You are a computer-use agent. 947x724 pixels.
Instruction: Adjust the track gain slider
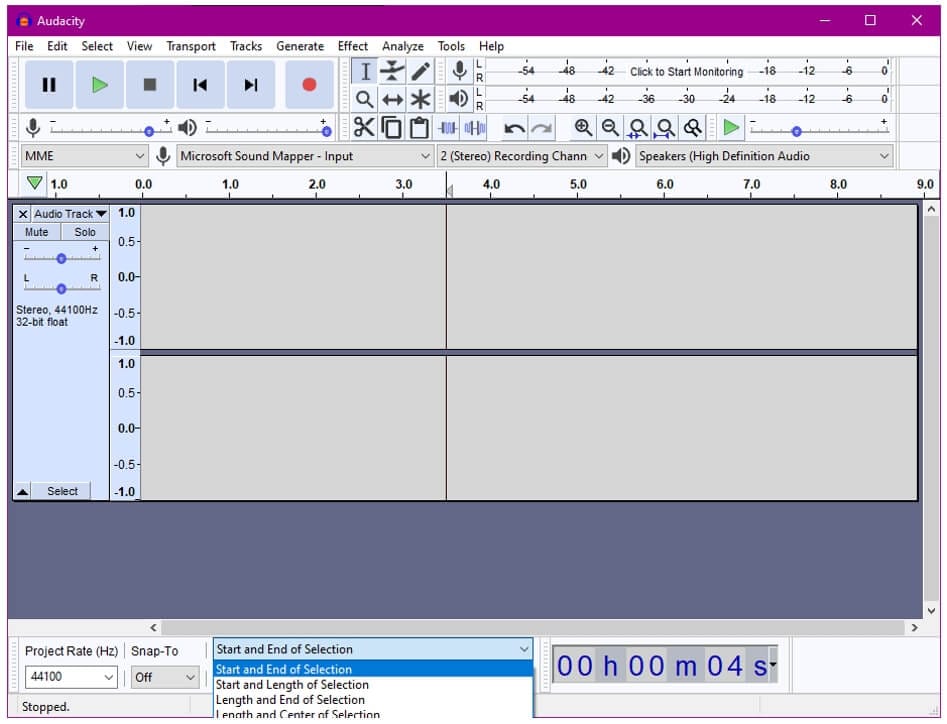point(62,257)
